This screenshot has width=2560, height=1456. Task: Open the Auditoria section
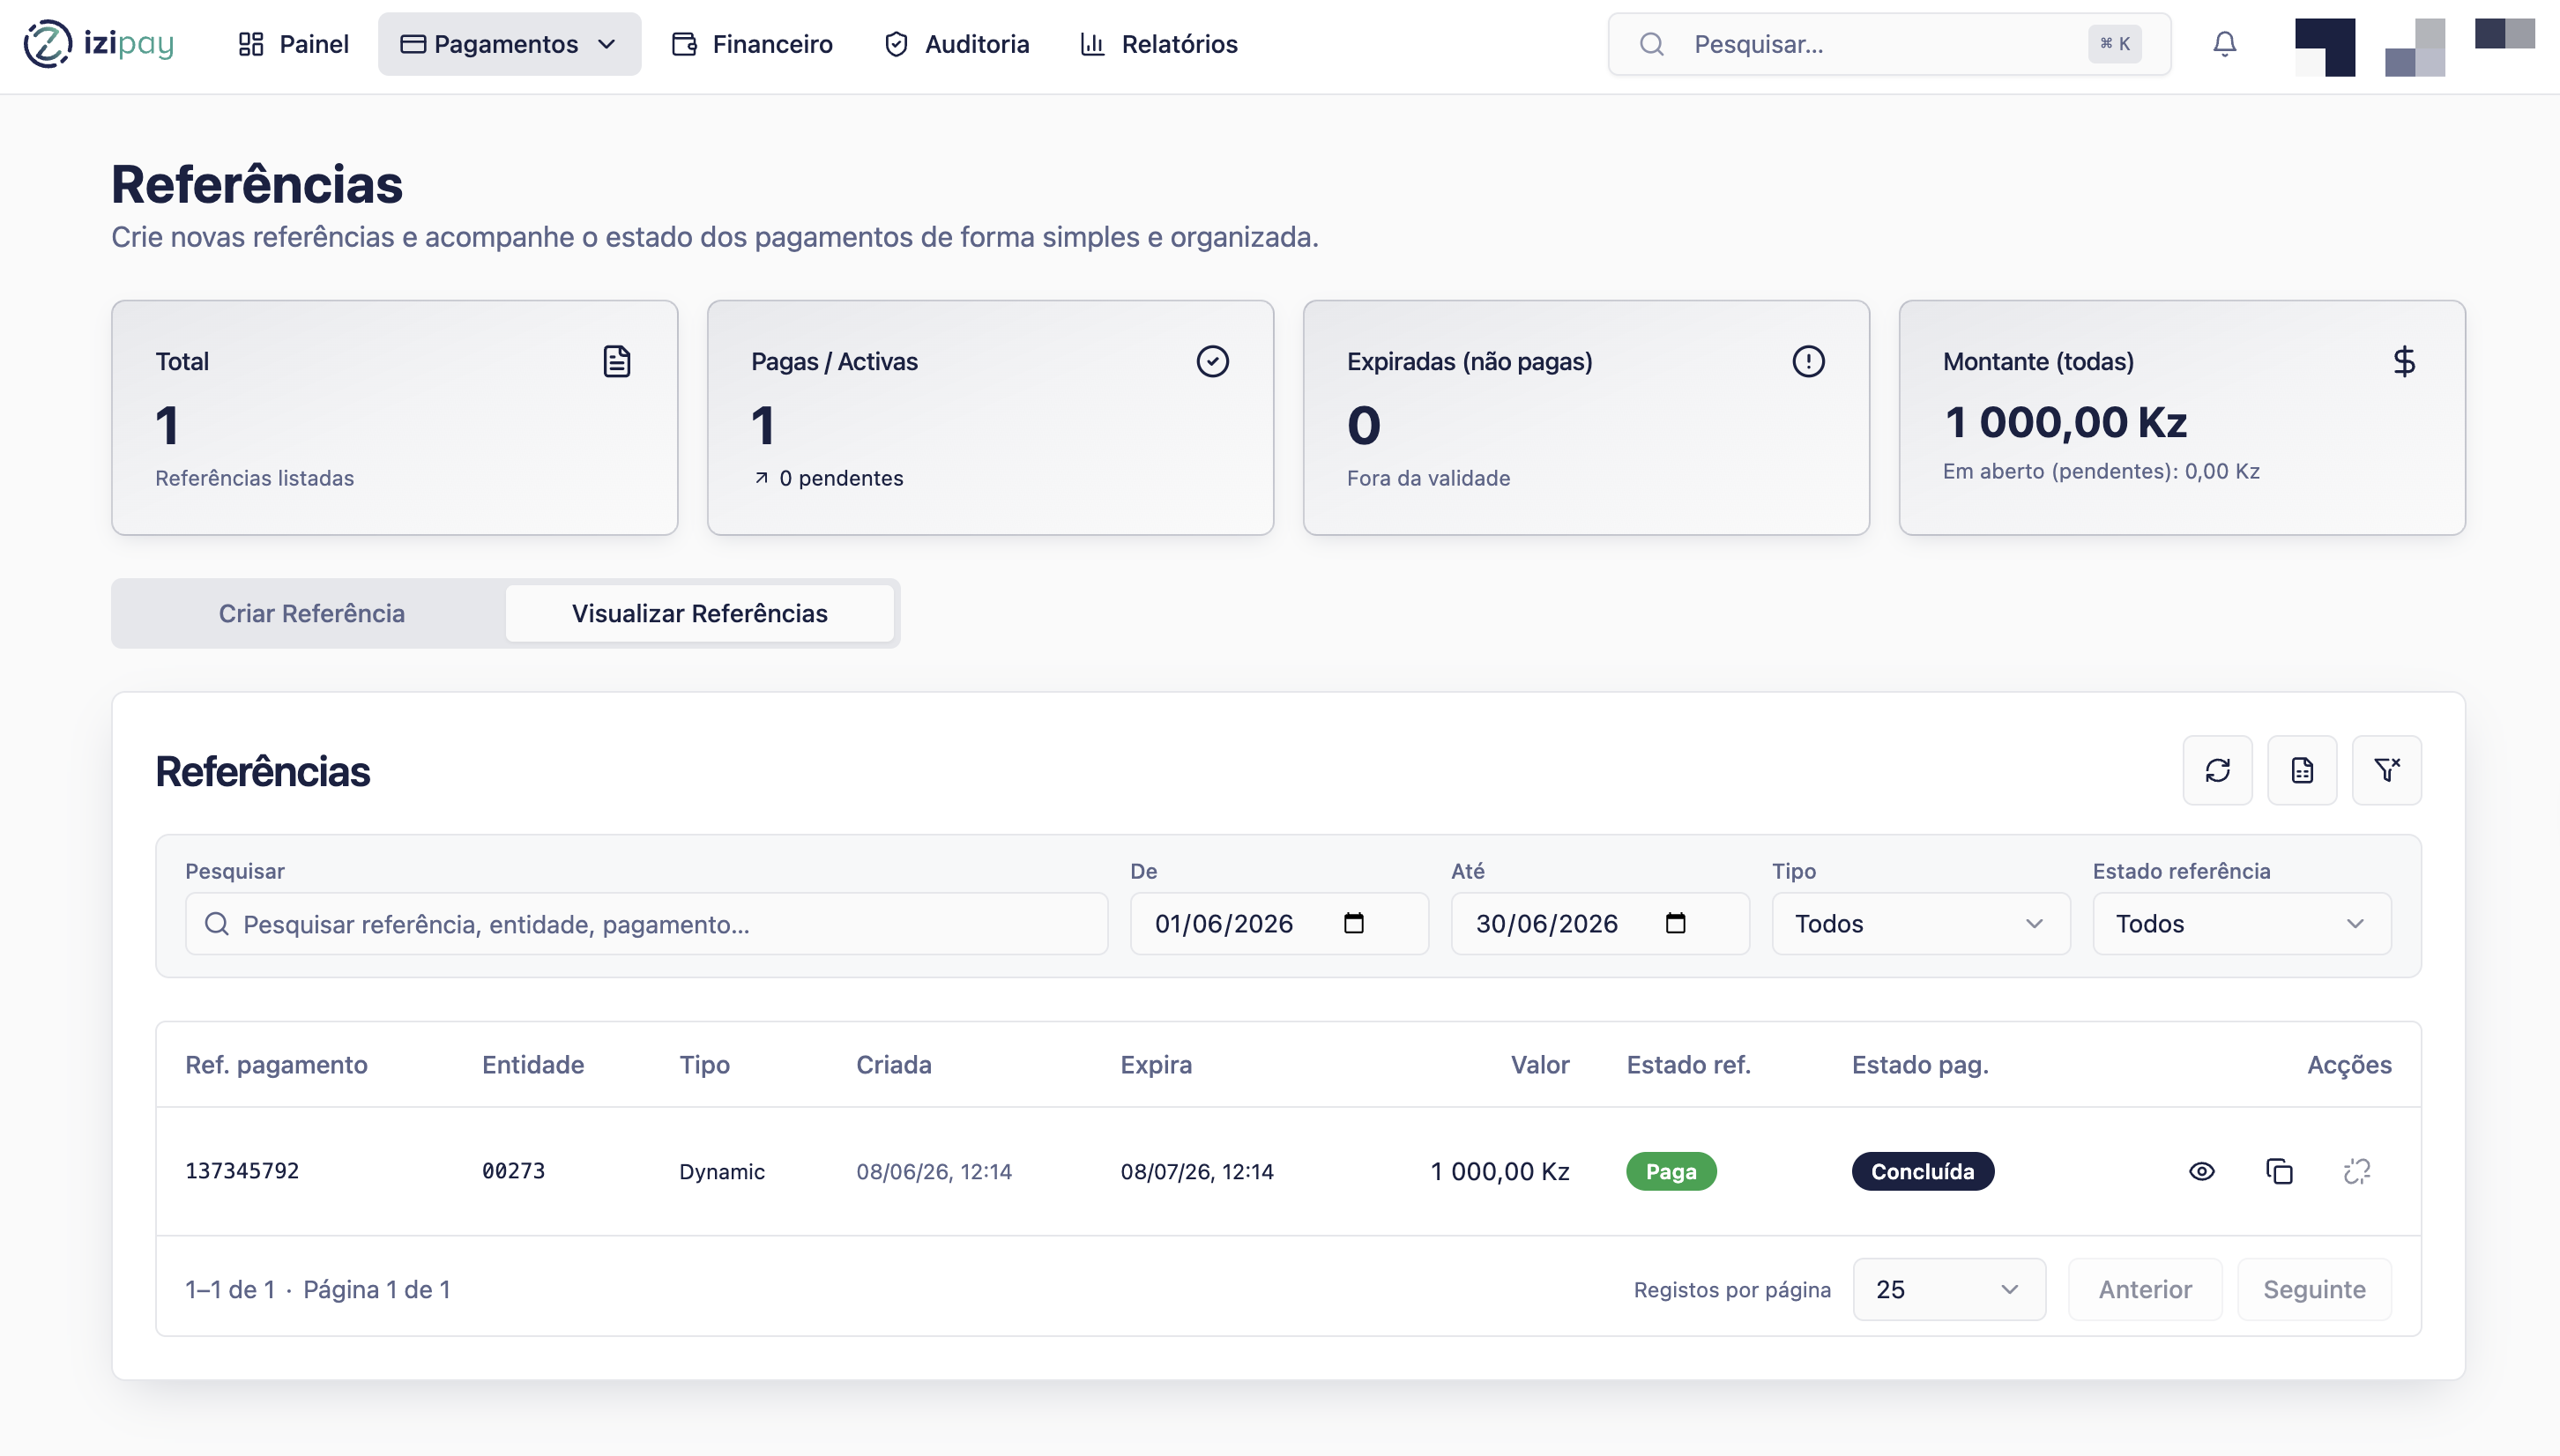pos(957,44)
